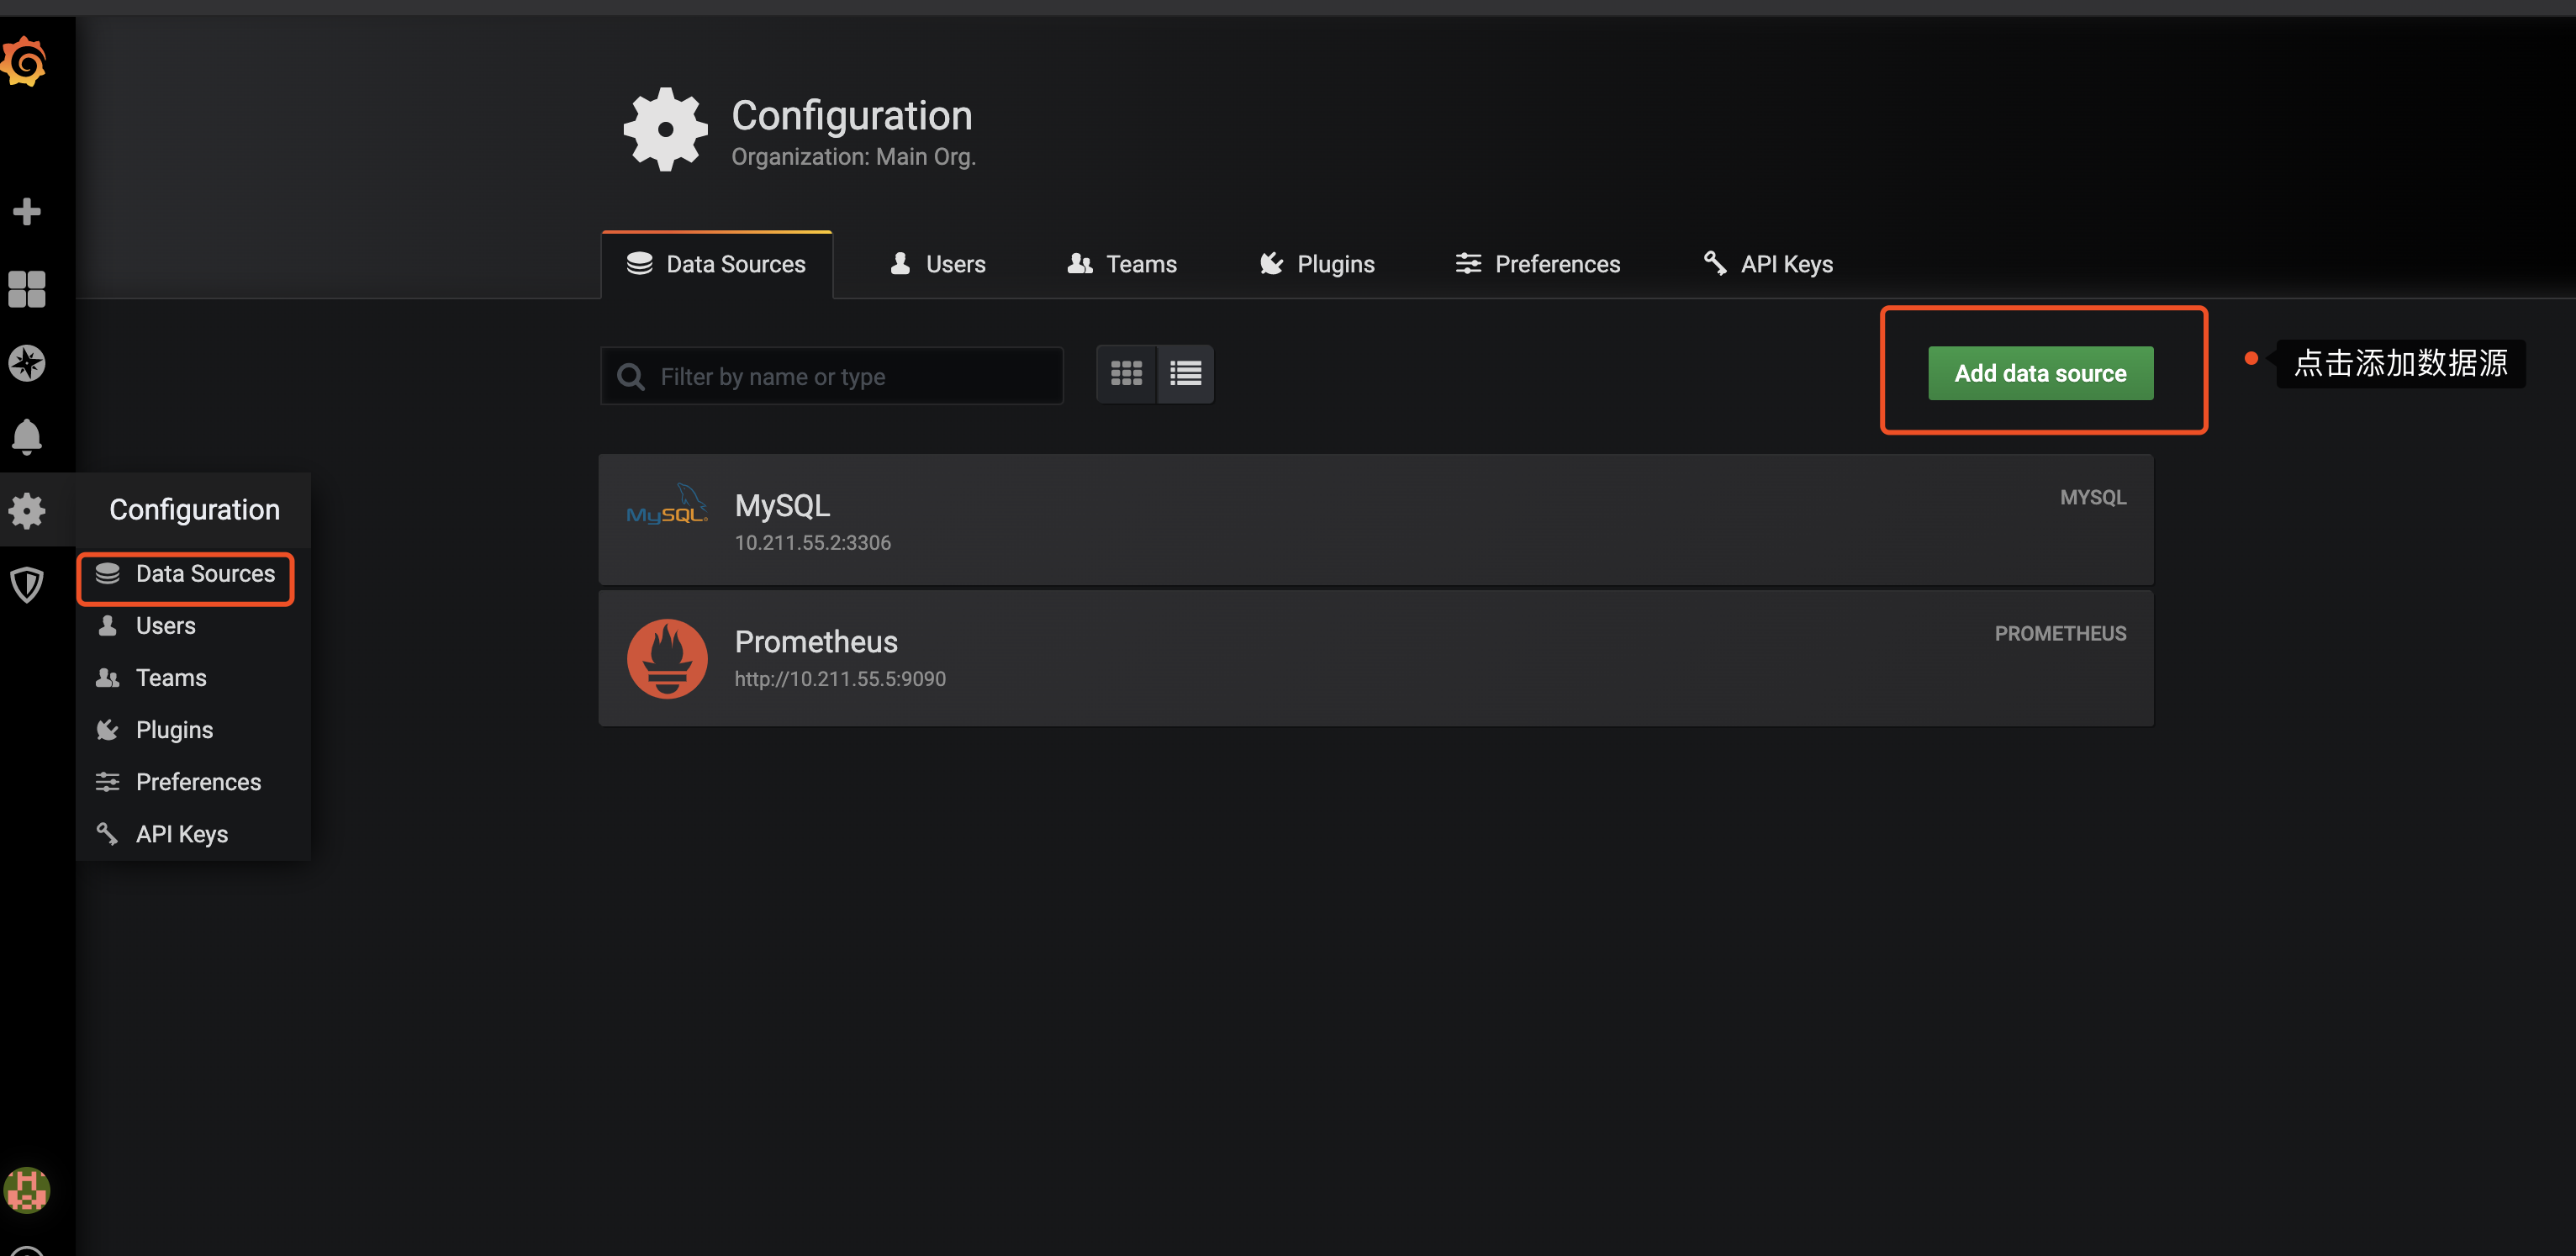Open the Alerting bell icon
This screenshot has width=2576, height=1256.
pyautogui.click(x=26, y=437)
